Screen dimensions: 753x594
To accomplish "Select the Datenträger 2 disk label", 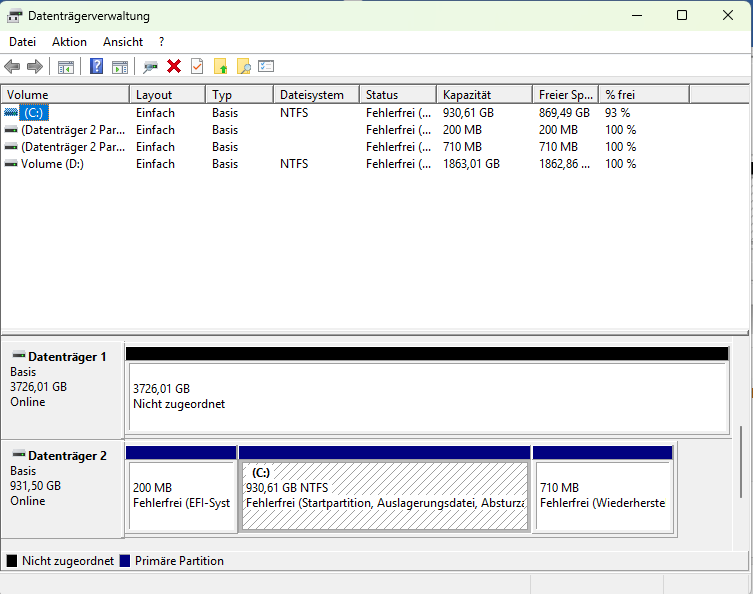I will pyautogui.click(x=62, y=489).
